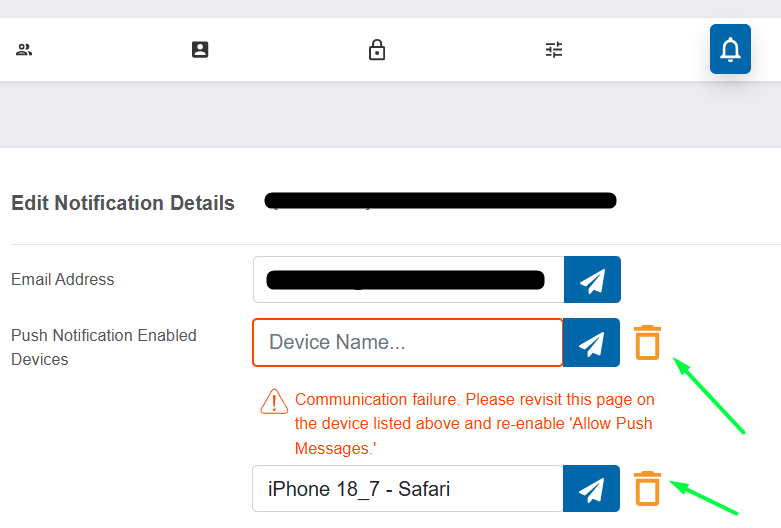Delete the unnamed device with trash icon

pos(648,342)
